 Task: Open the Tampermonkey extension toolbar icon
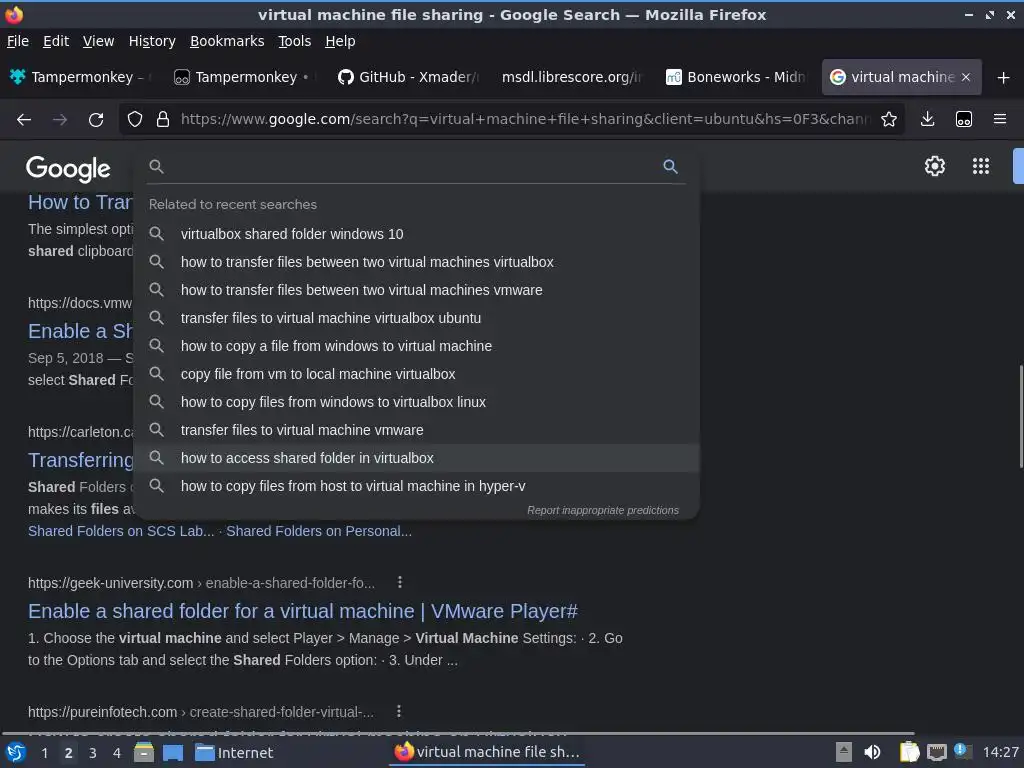pyautogui.click(x=963, y=120)
